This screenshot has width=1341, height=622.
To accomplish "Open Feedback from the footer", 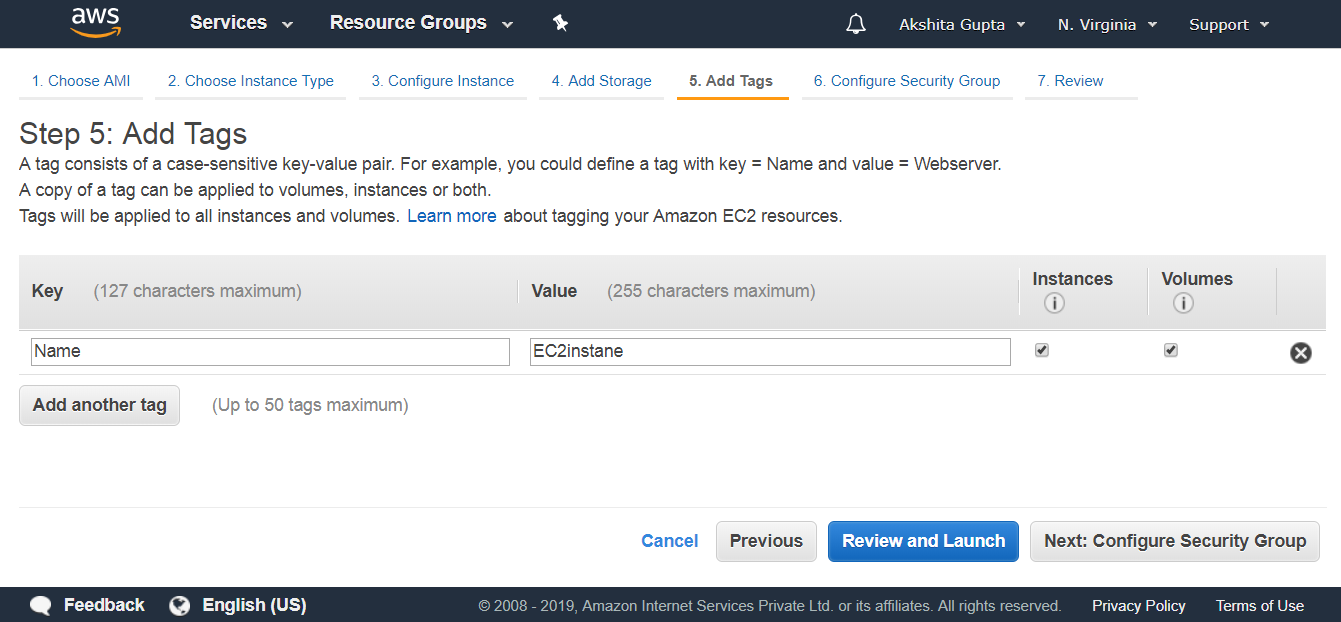I will pyautogui.click(x=104, y=604).
